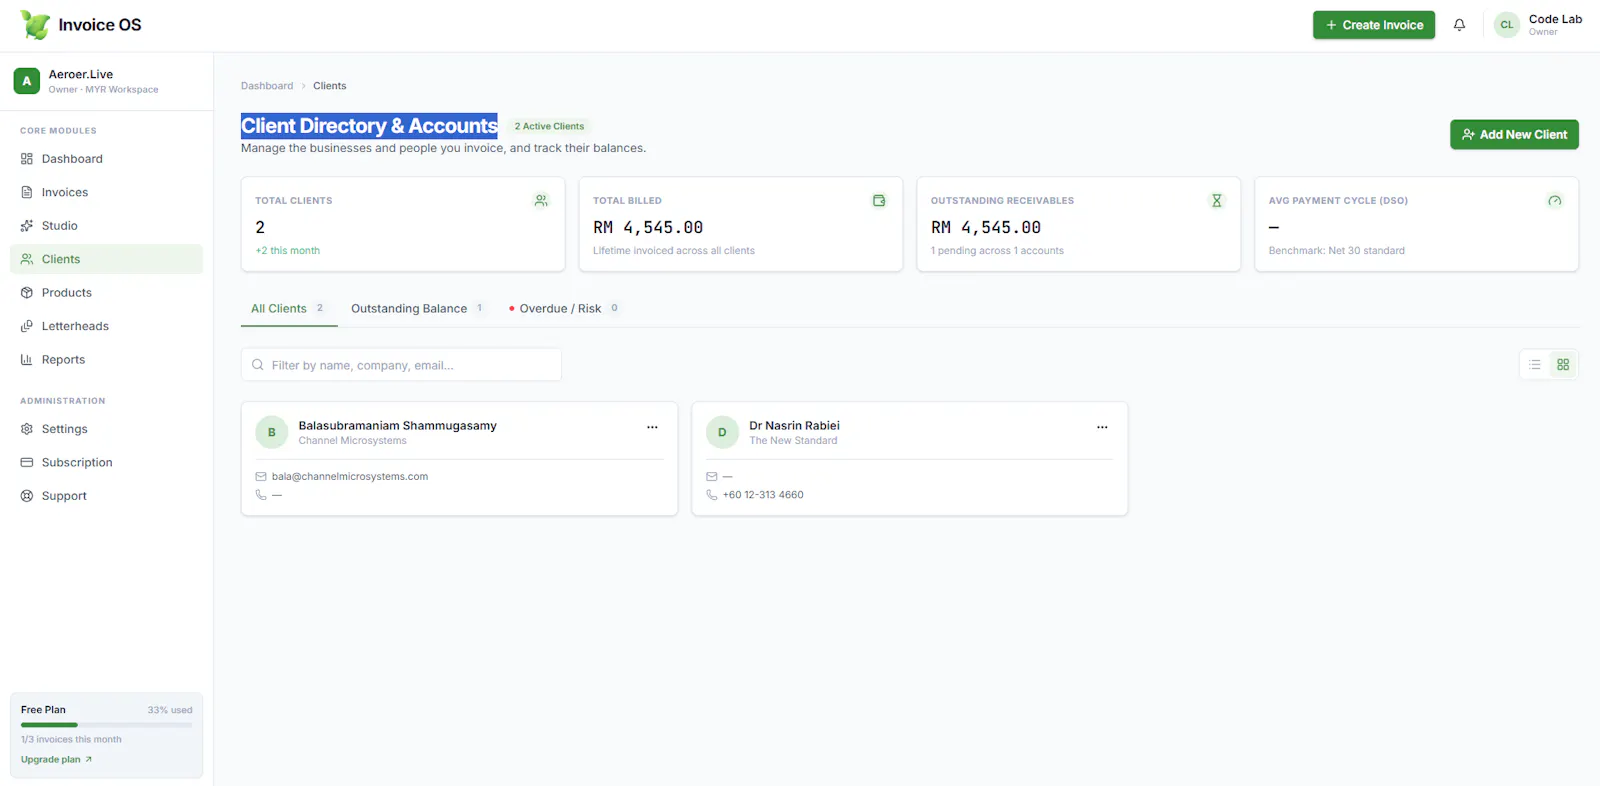
Task: Click the Invoices sidebar icon
Action: (27, 192)
